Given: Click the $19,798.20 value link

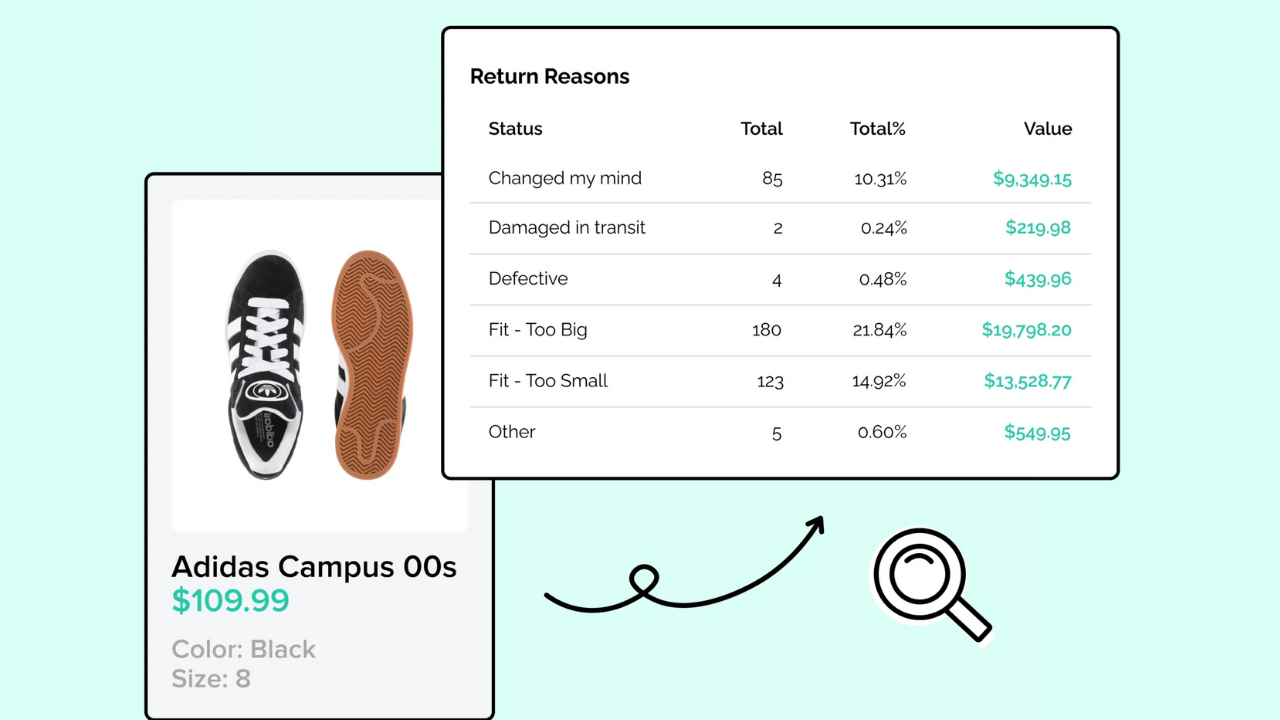Looking at the screenshot, I should point(1026,330).
